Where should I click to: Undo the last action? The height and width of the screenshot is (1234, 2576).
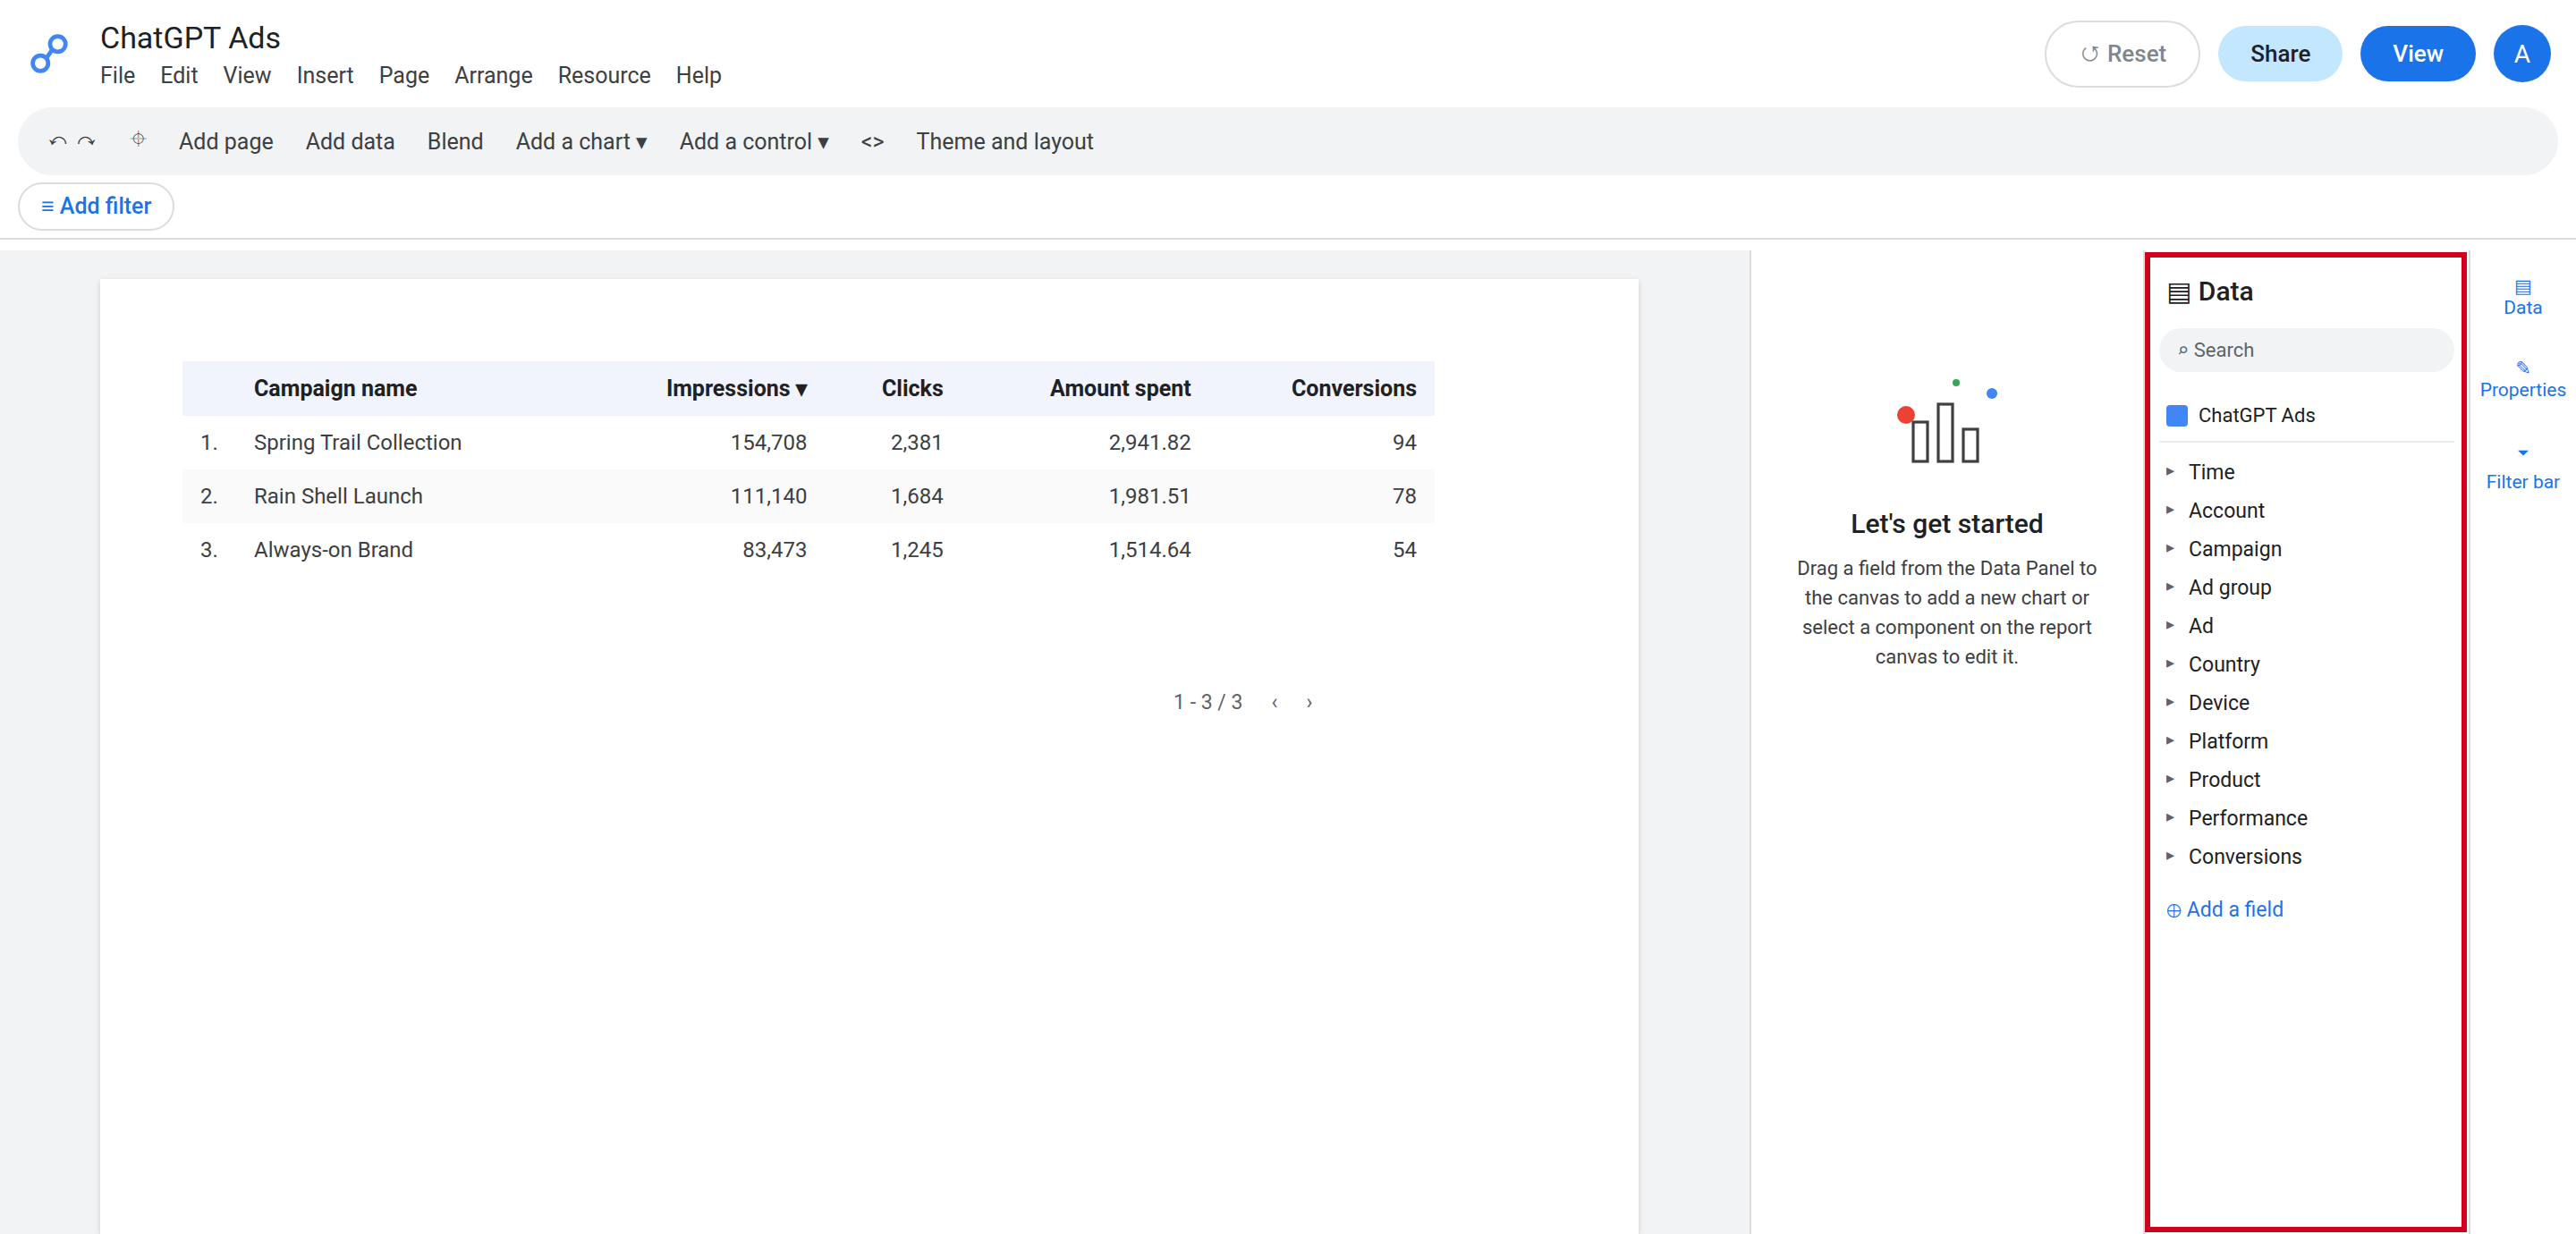[x=58, y=142]
